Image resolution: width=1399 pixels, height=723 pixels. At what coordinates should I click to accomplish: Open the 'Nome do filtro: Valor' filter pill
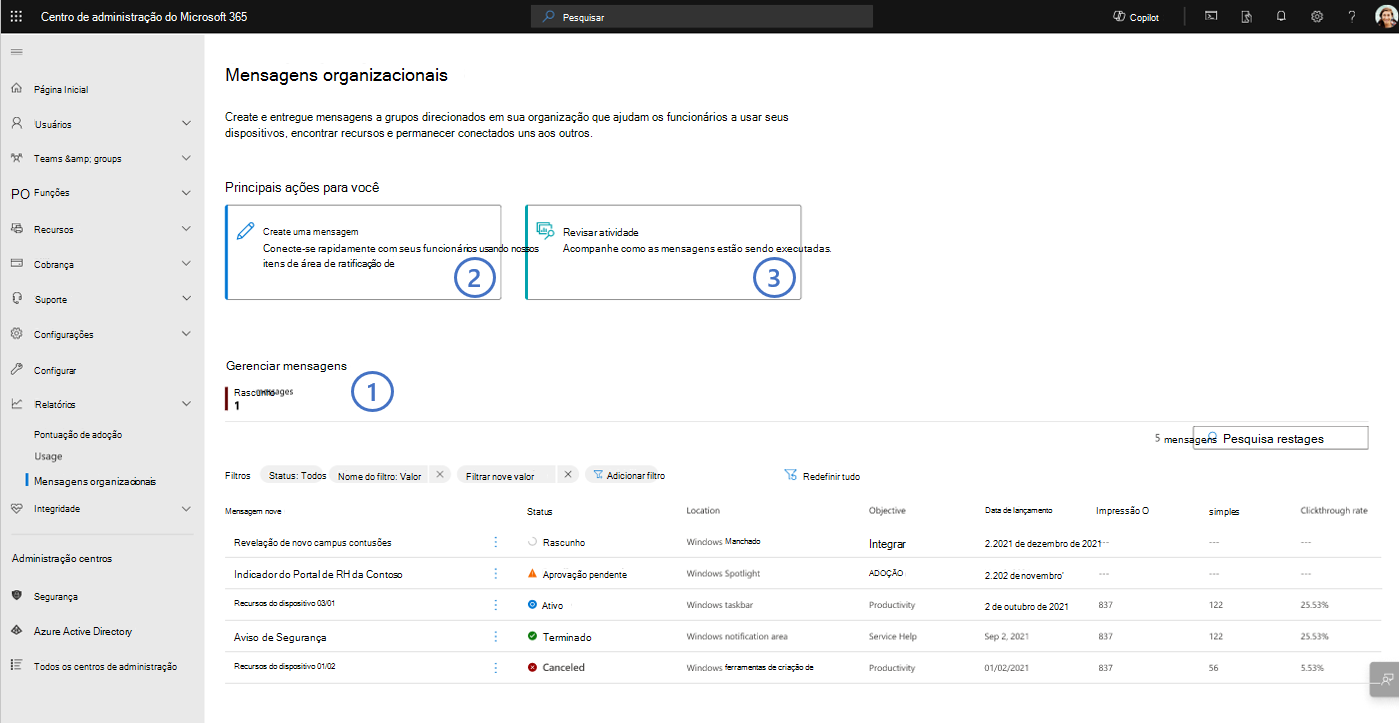coord(380,476)
